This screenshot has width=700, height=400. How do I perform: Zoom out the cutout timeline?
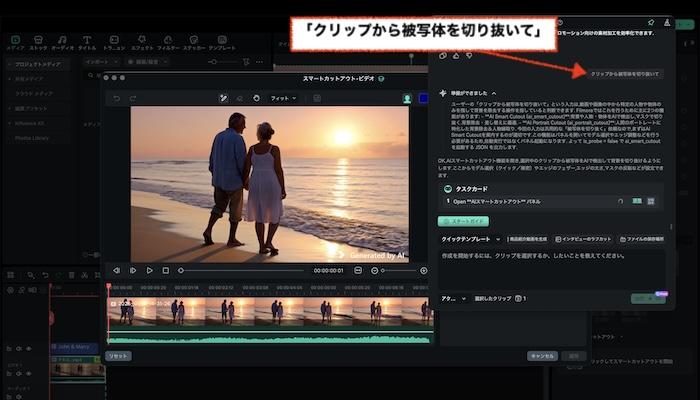coord(374,271)
